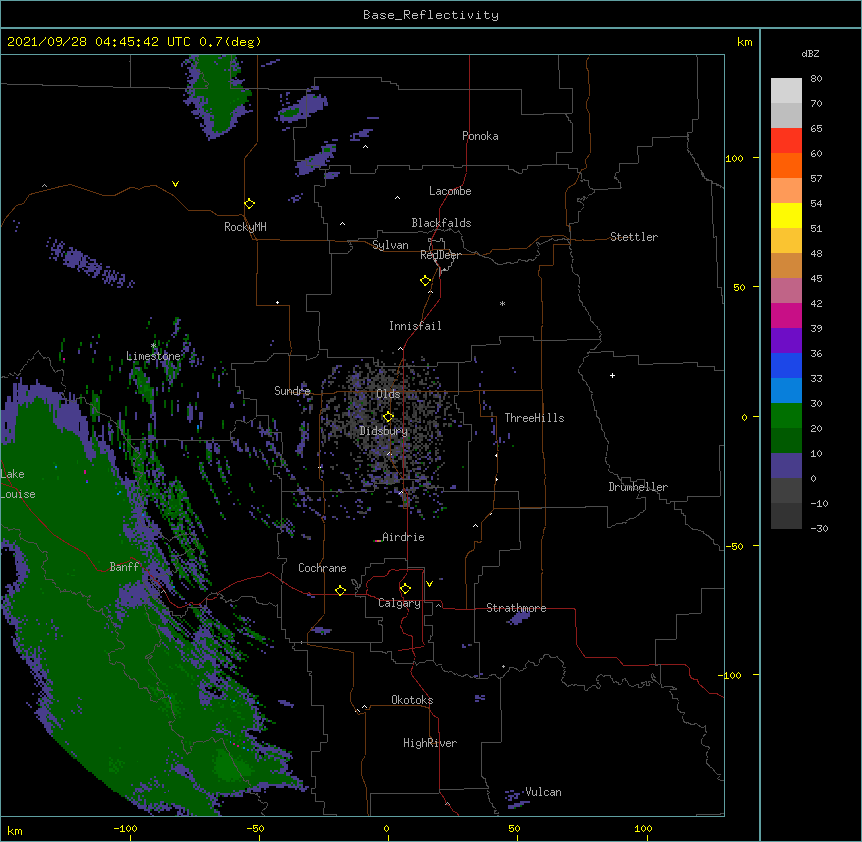Click the magenta 42 dBZ legend swatch
The height and width of the screenshot is (842, 862).
786,315
